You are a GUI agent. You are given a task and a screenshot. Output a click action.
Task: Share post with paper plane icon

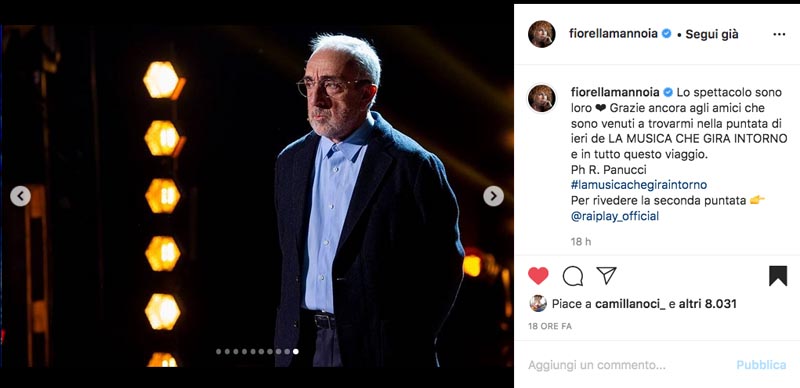(x=606, y=276)
